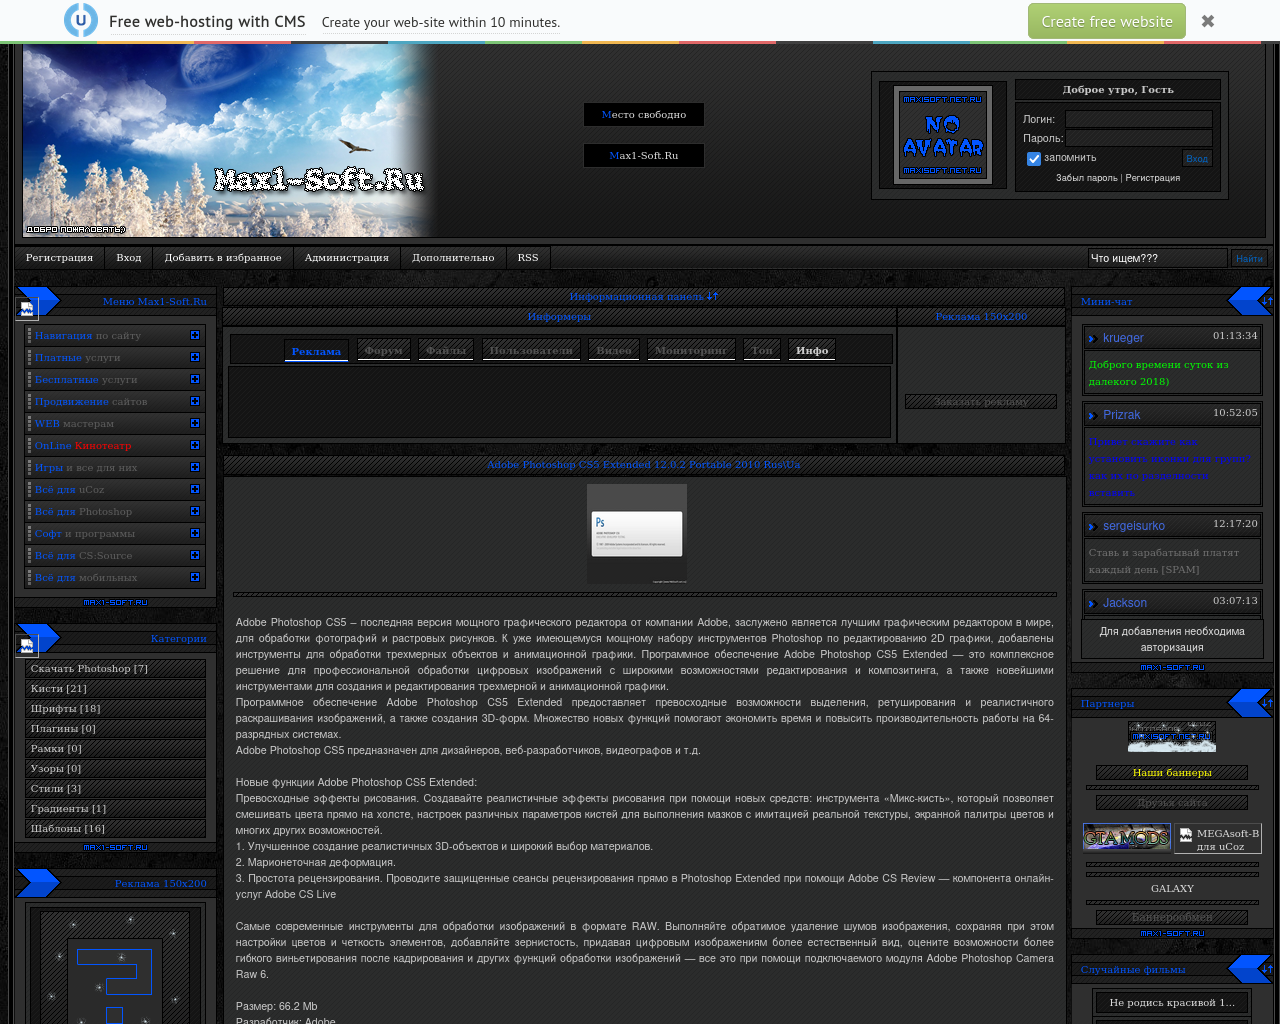The width and height of the screenshot is (1280, 1024).
Task: Switch to the Видео informer tab
Action: pos(614,351)
